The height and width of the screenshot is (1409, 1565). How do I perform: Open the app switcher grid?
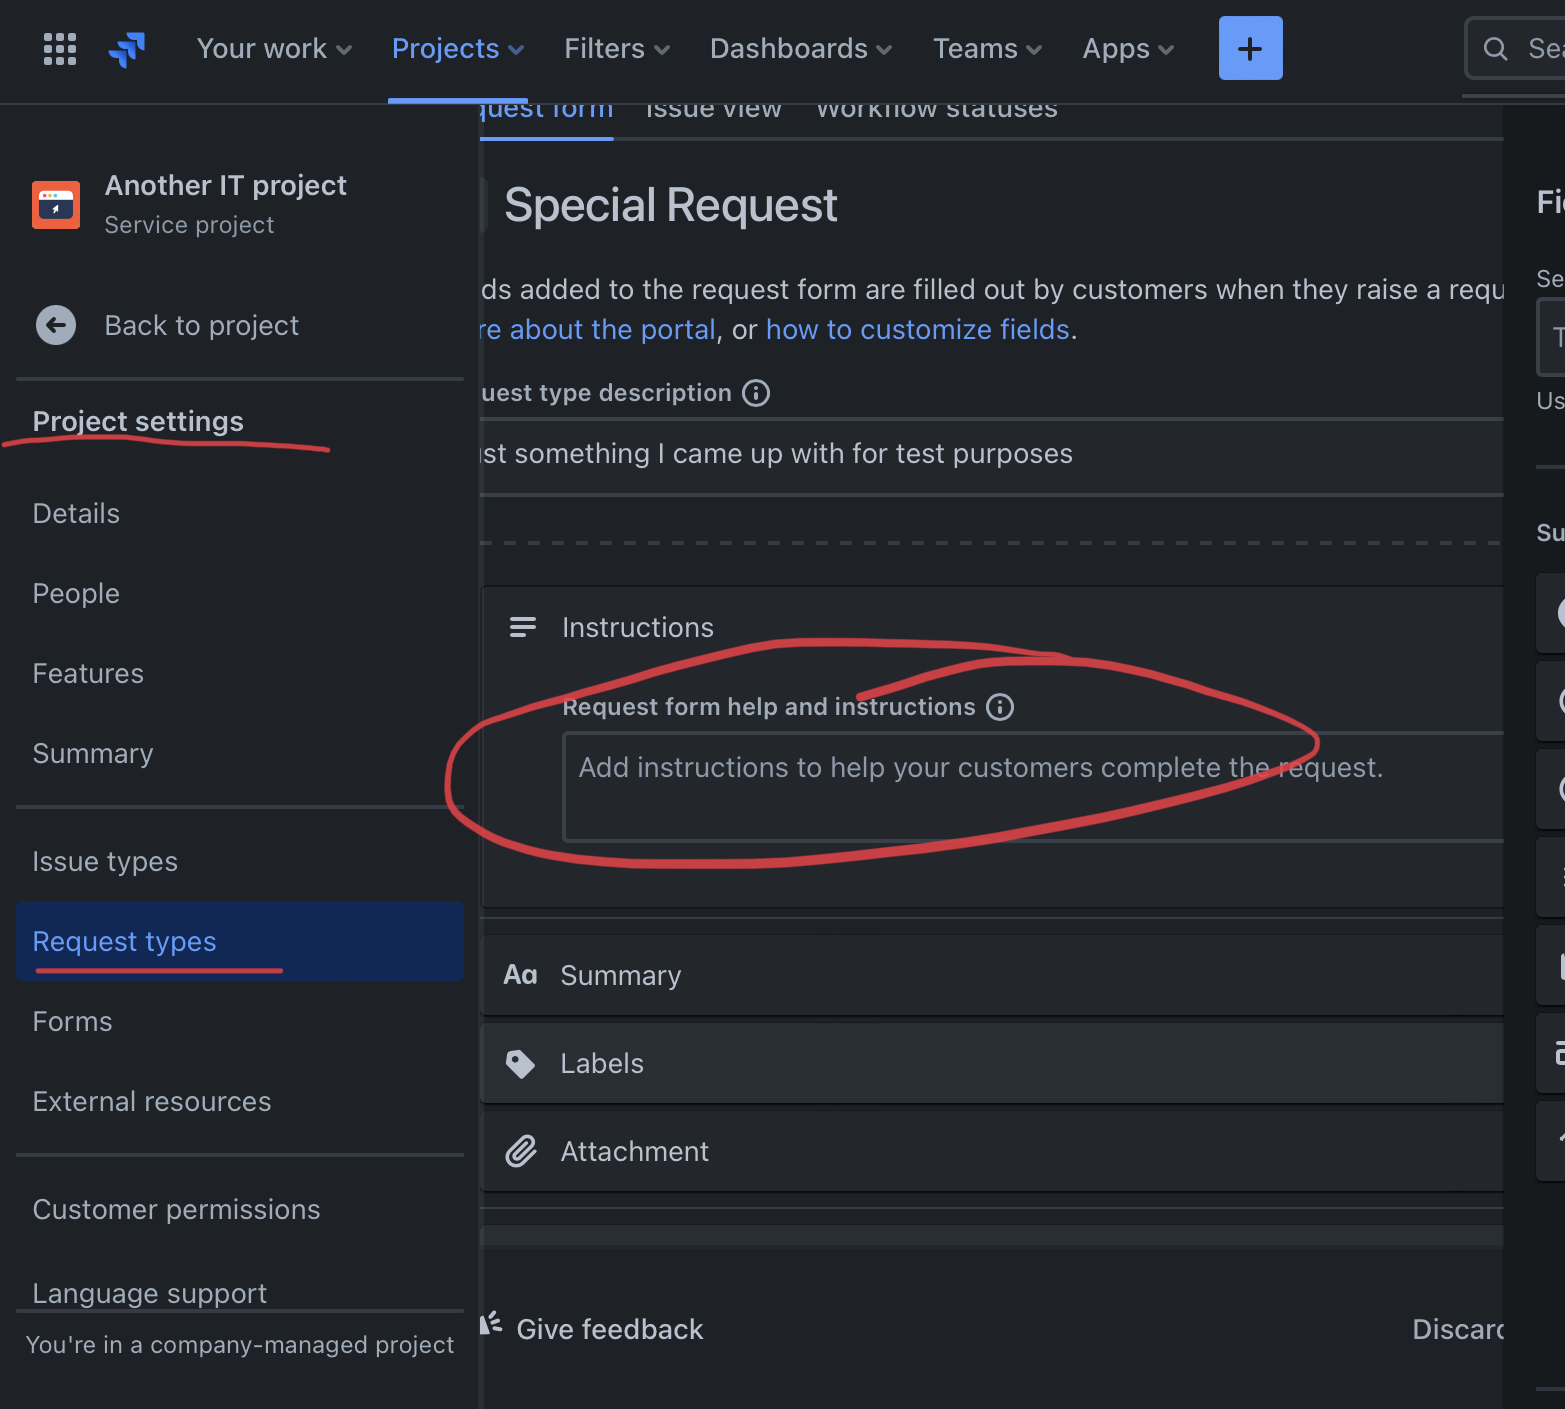[59, 47]
